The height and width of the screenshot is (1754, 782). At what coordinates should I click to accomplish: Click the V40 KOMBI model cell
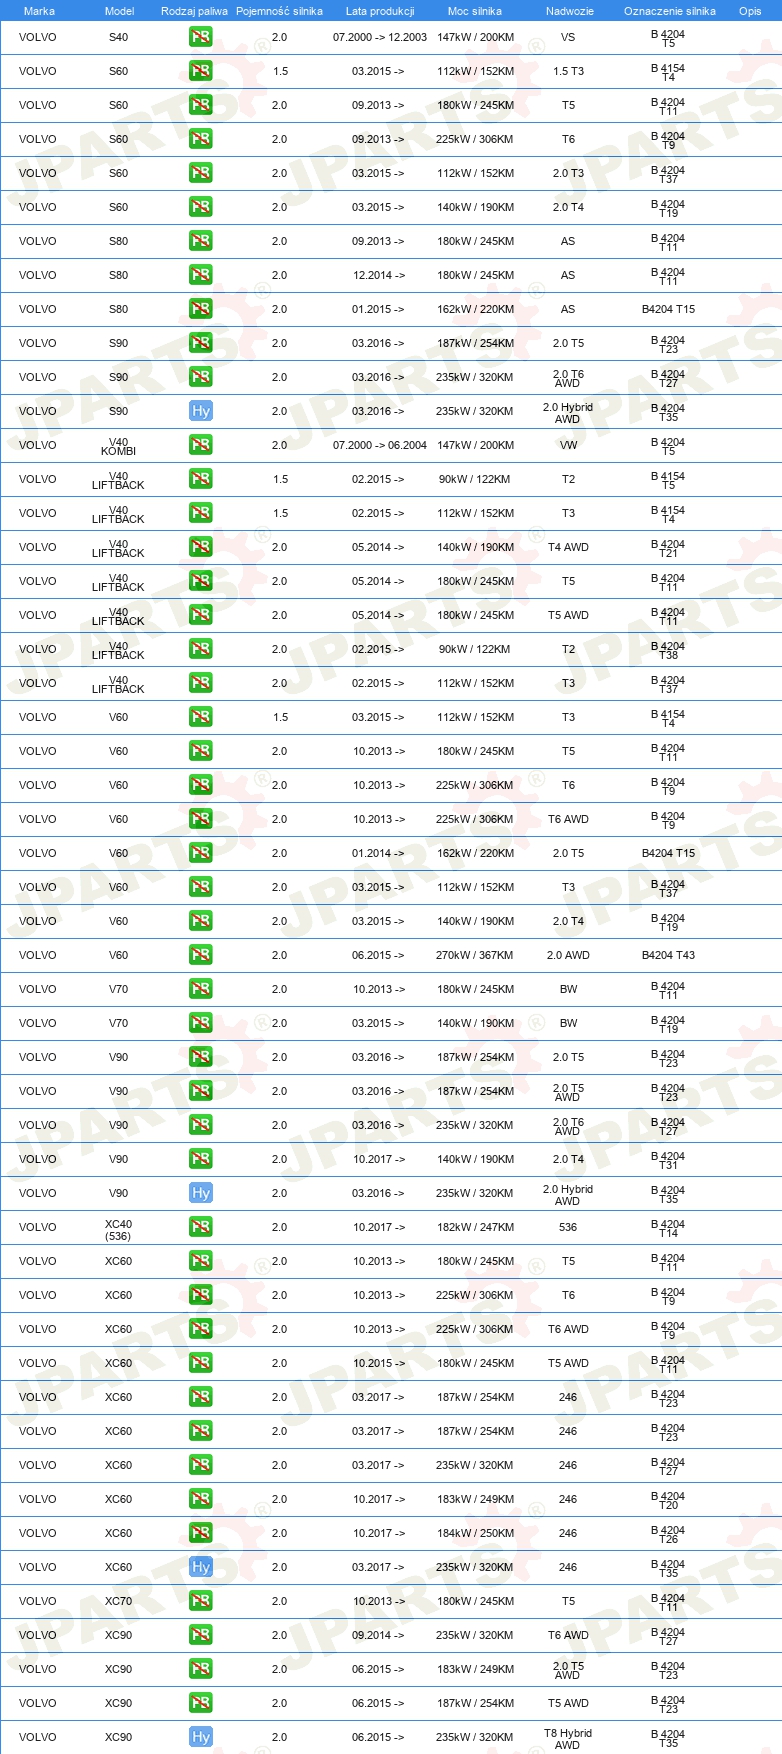pyautogui.click(x=118, y=446)
